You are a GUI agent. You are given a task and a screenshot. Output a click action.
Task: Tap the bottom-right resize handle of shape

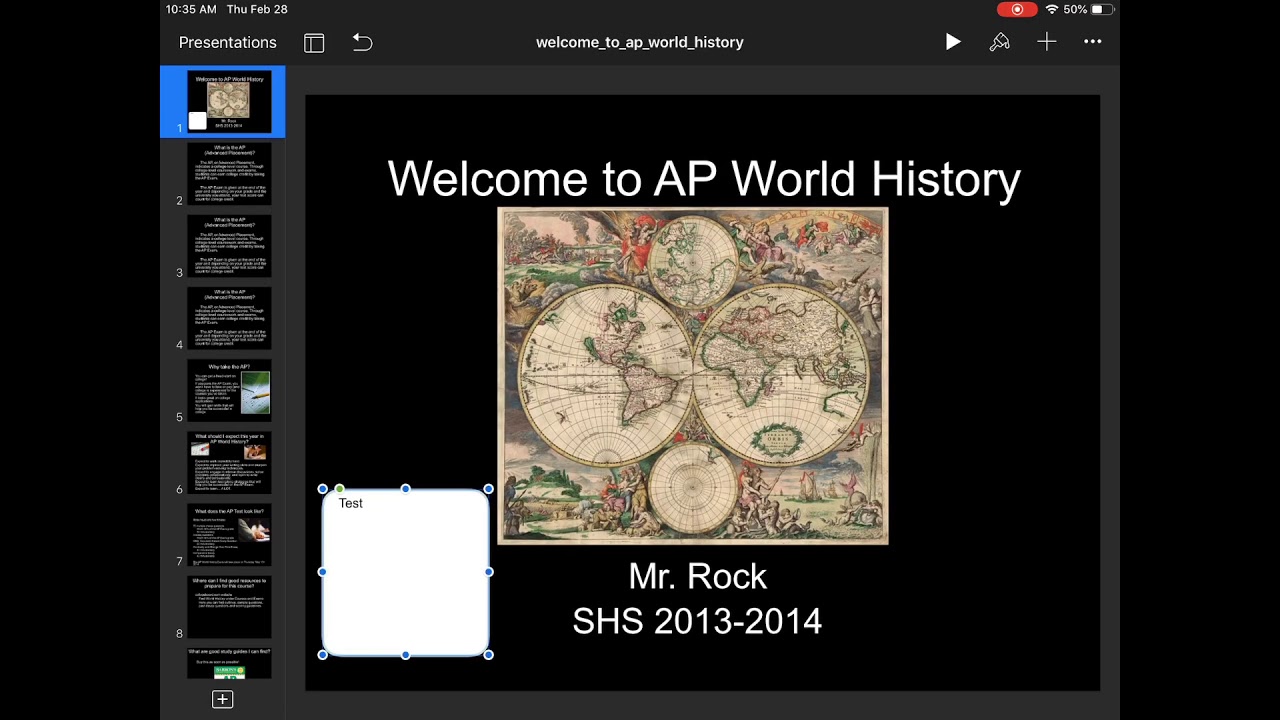pos(488,655)
